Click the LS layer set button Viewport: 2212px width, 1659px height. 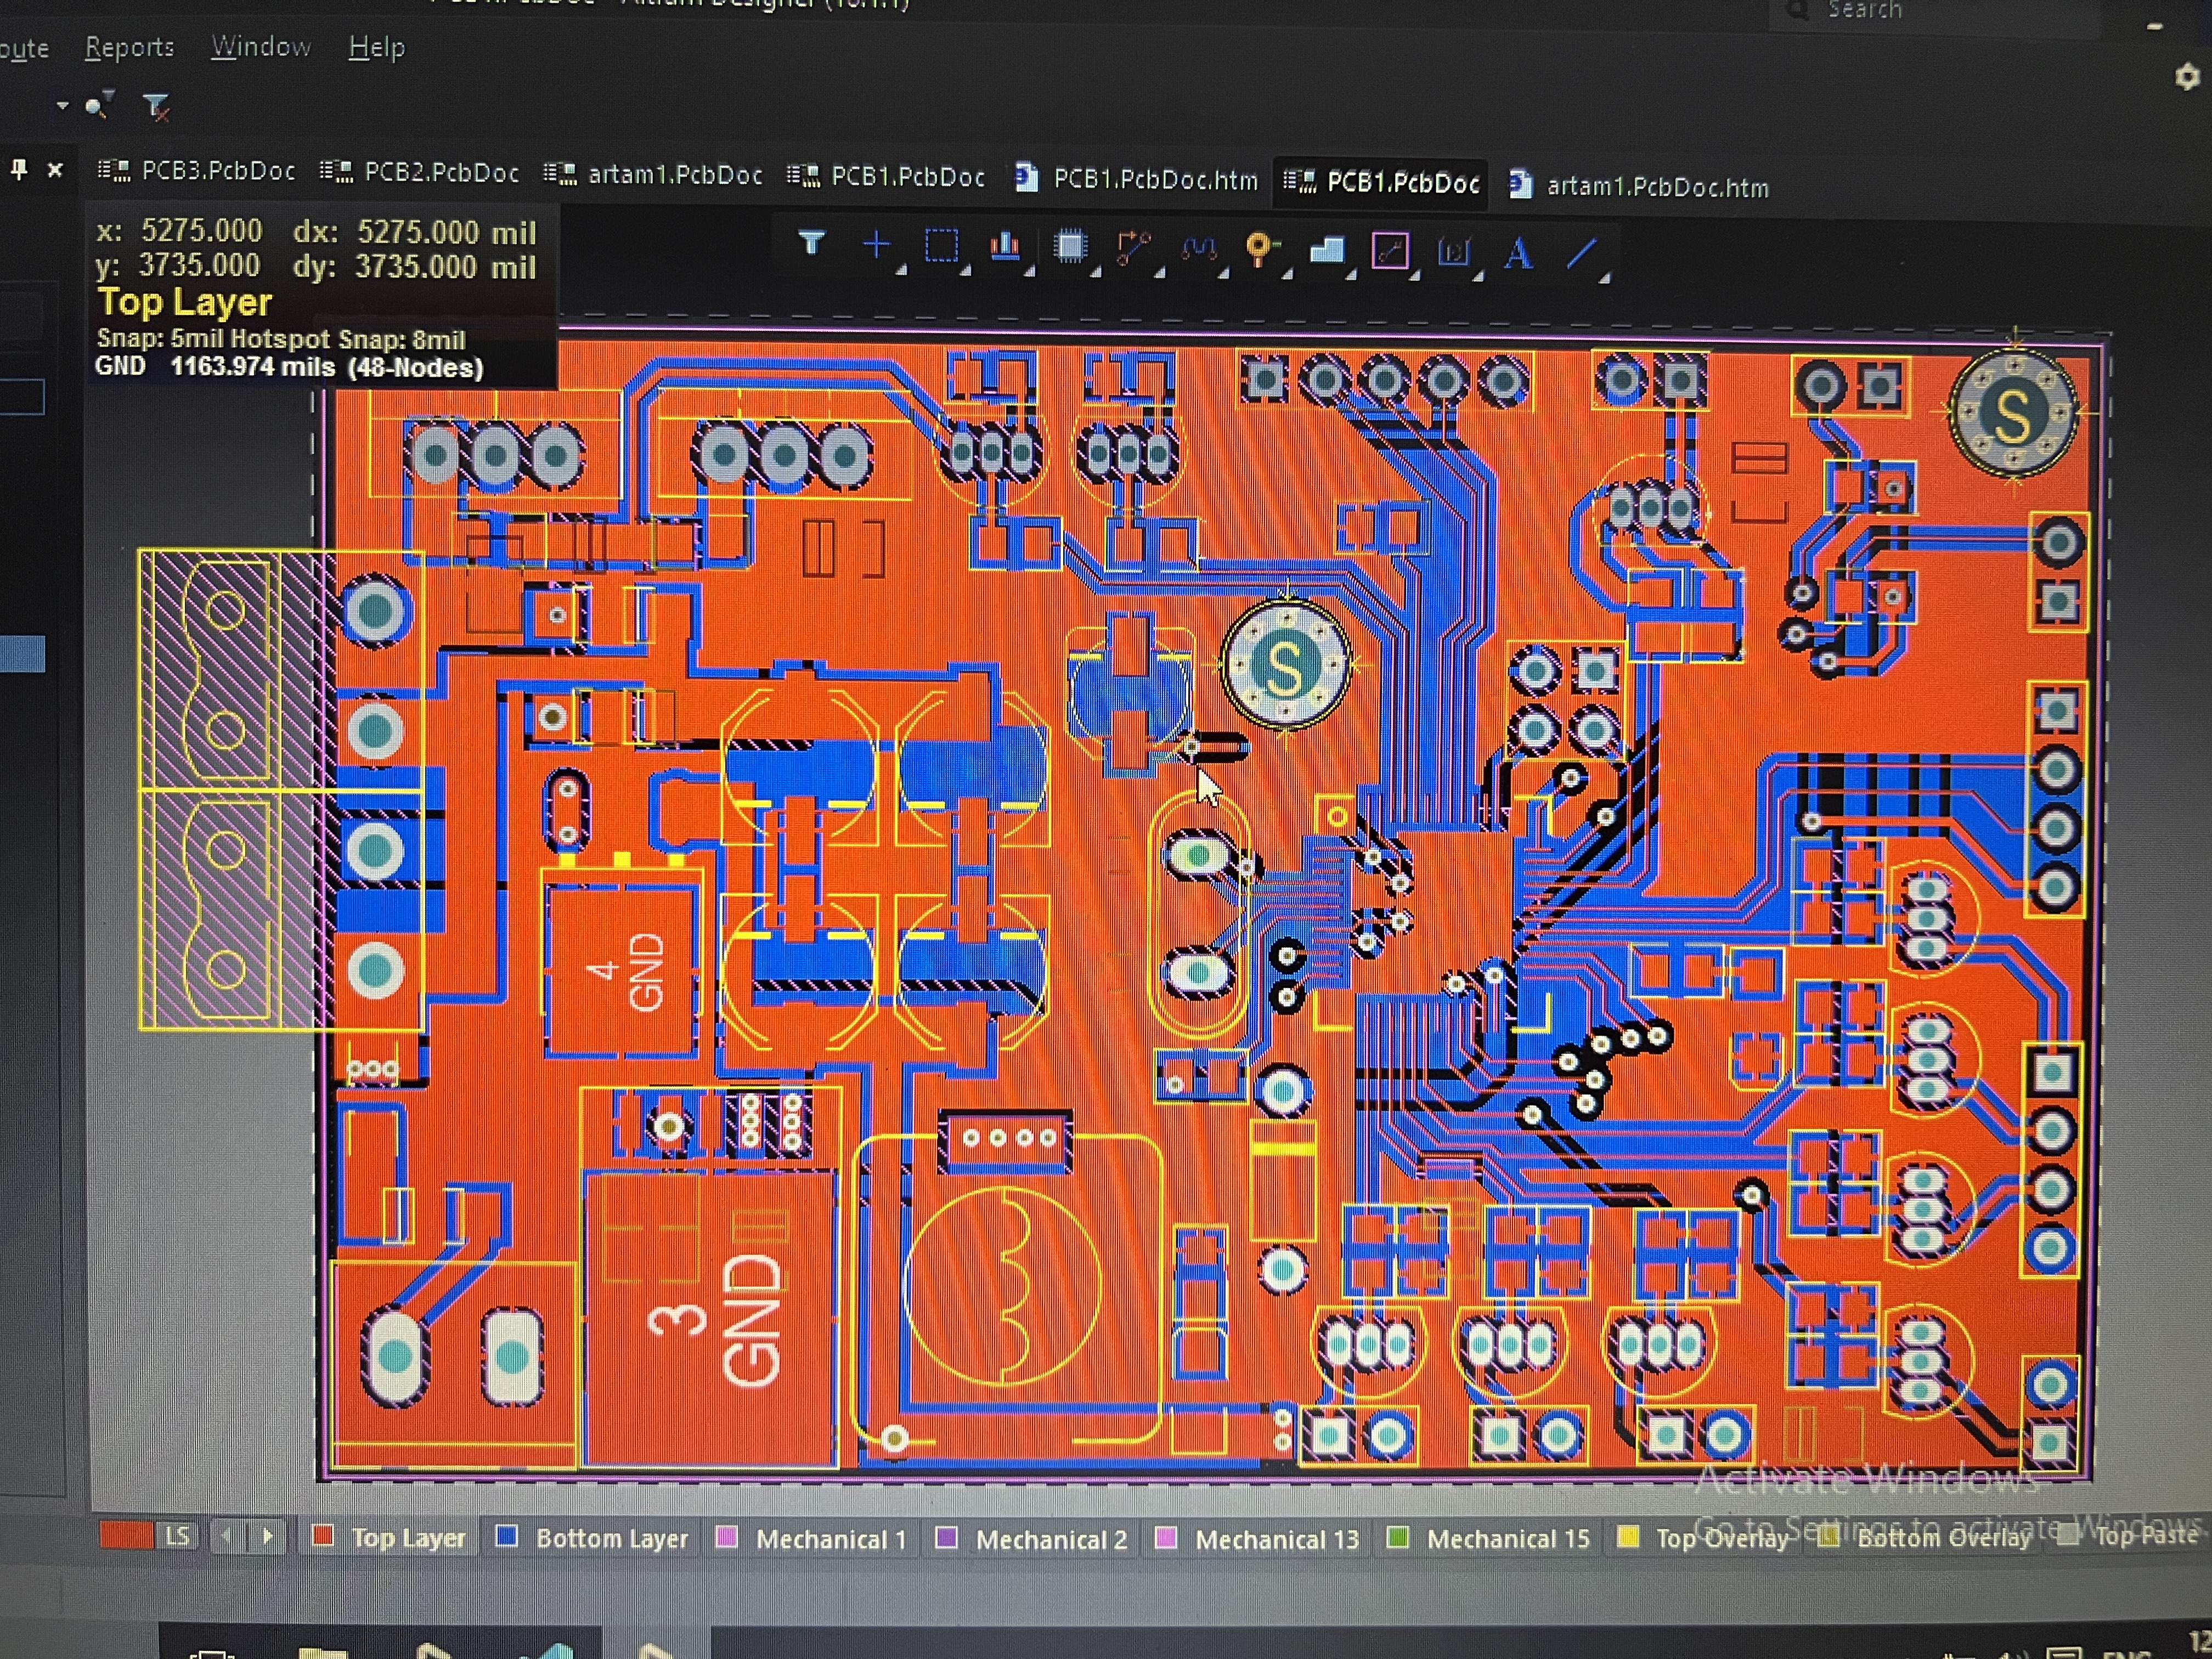click(177, 1536)
